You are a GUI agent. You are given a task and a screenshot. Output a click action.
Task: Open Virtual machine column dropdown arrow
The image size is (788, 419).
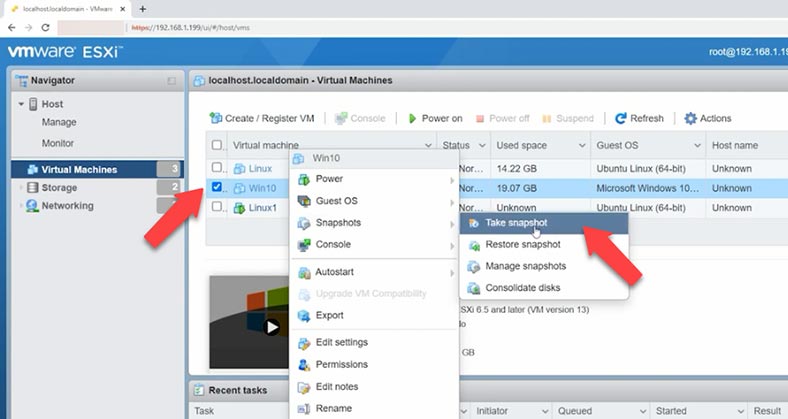pyautogui.click(x=428, y=145)
